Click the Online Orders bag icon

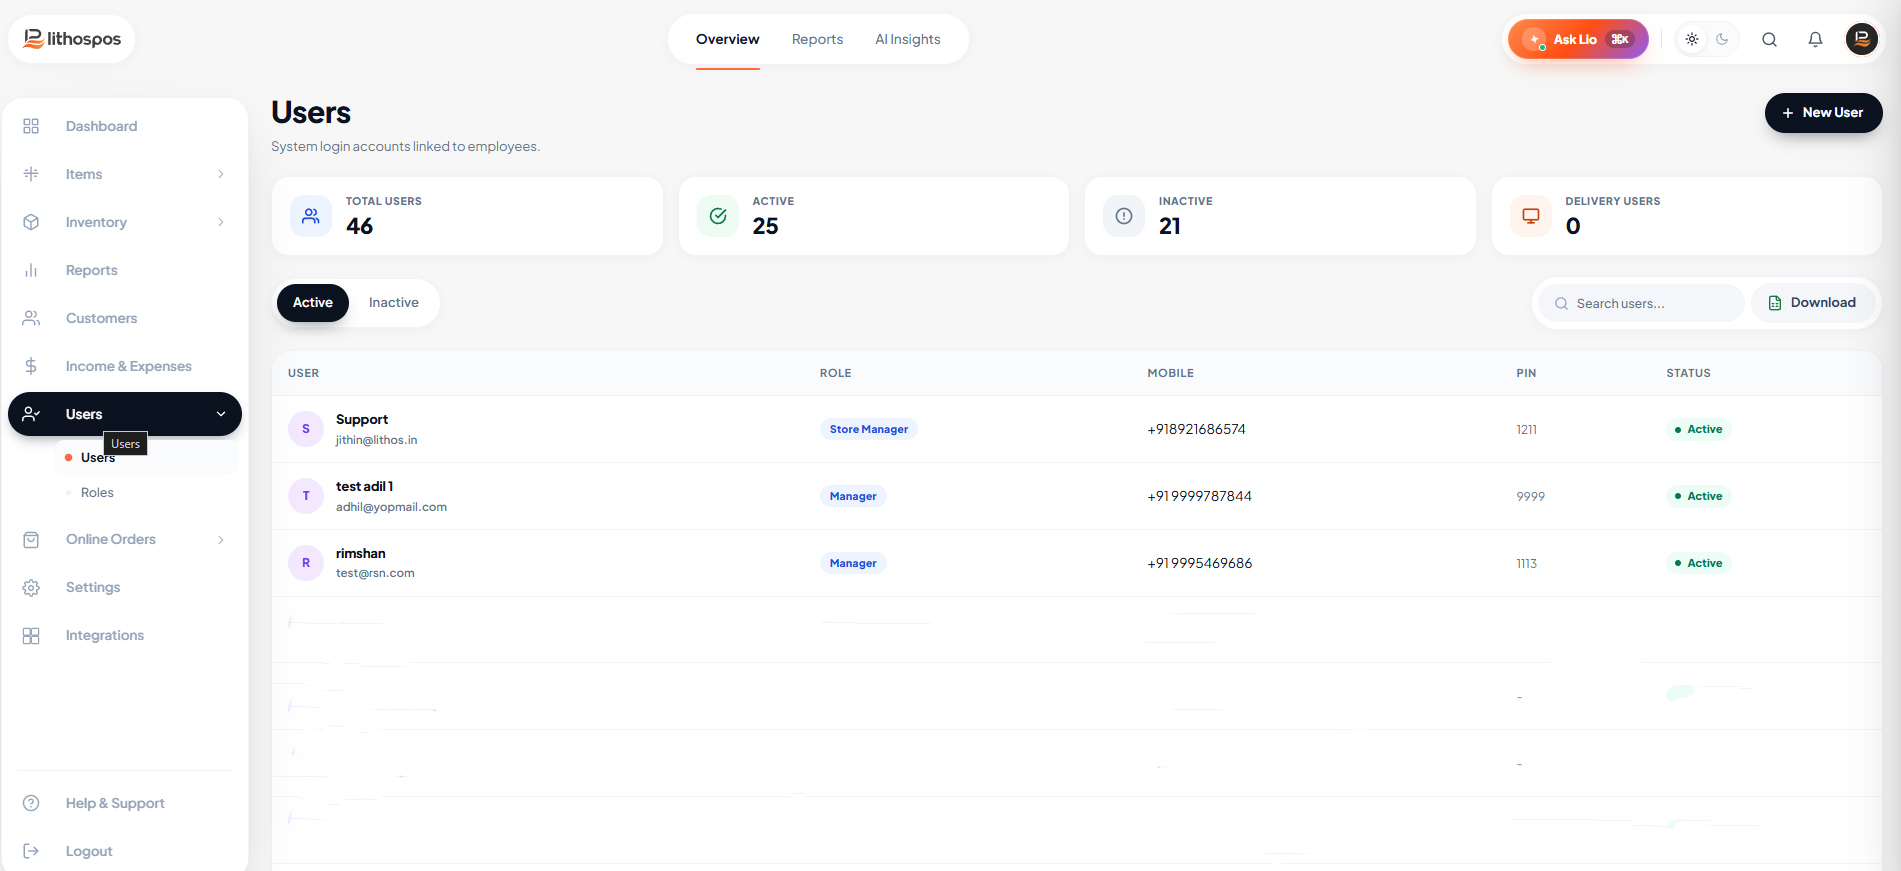tap(31, 540)
